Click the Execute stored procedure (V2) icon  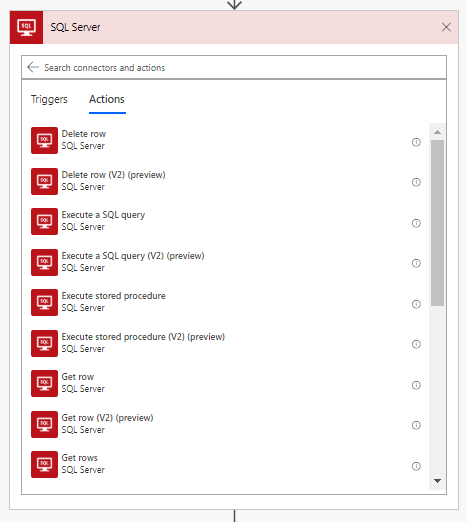44,343
